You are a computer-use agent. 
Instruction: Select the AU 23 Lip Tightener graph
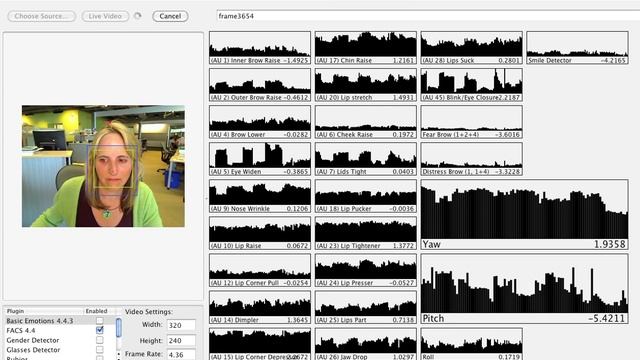366,233
